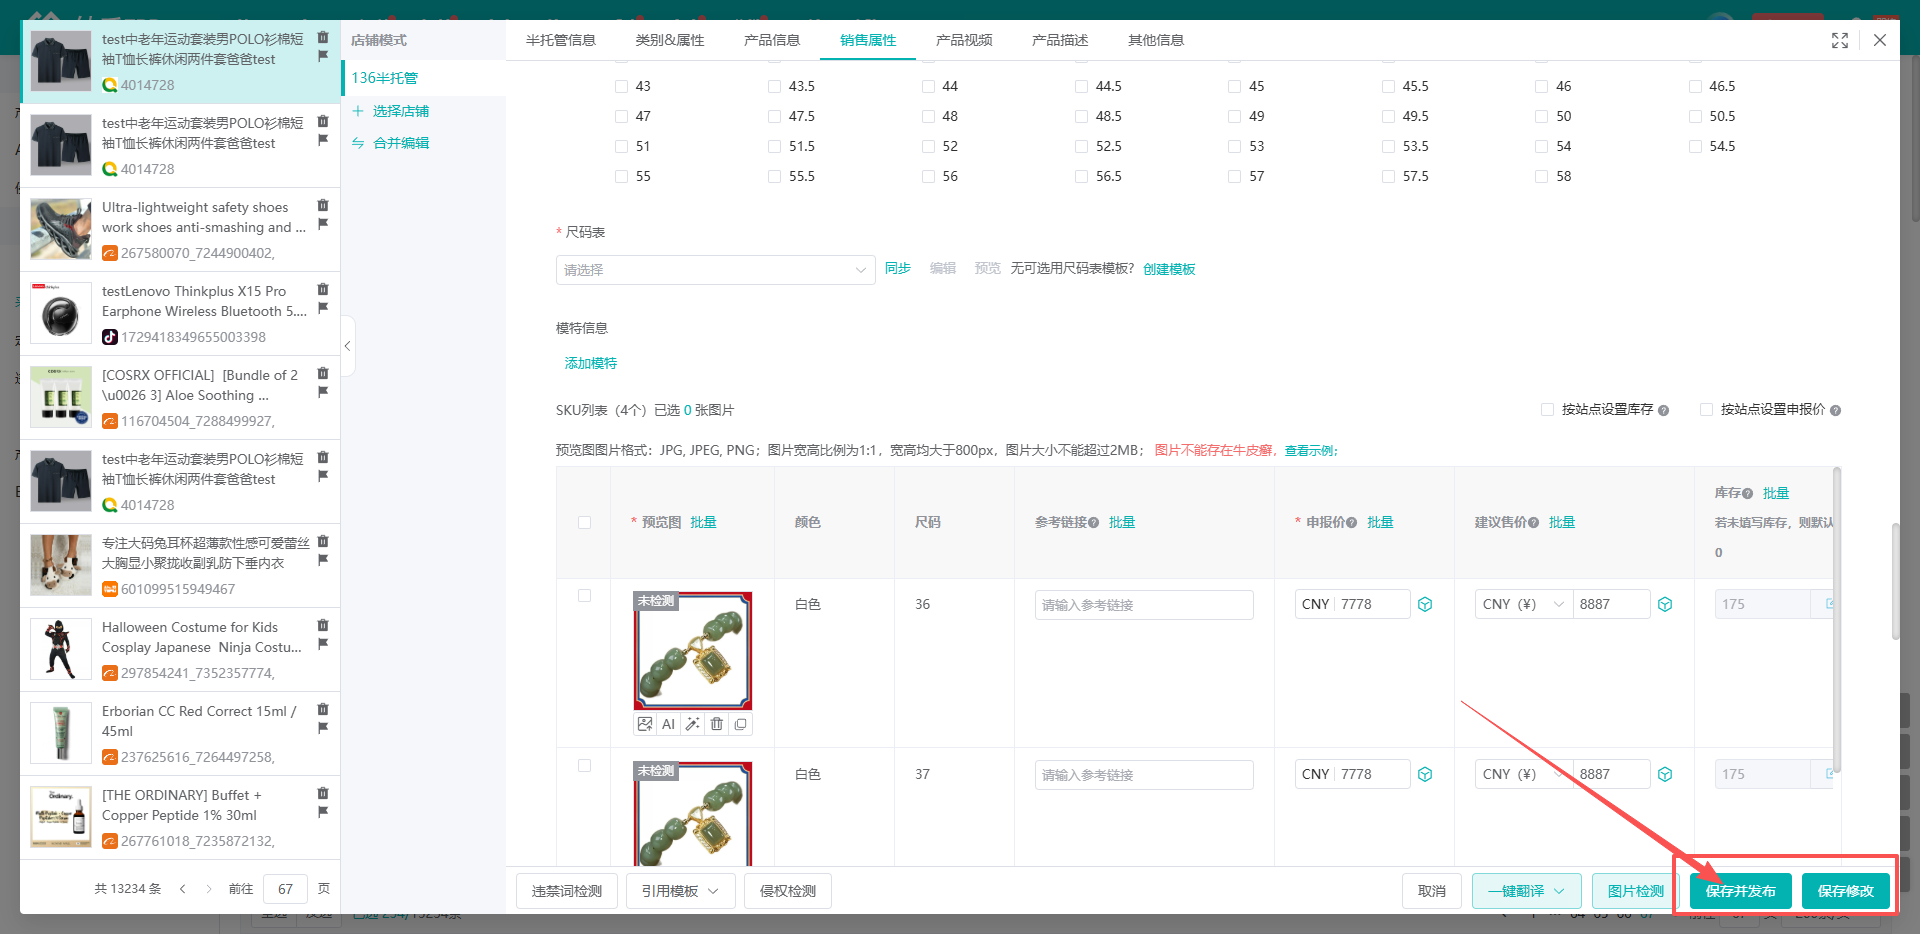
Task: Click the upload image icon under size 36 thumbnail
Action: tap(645, 724)
